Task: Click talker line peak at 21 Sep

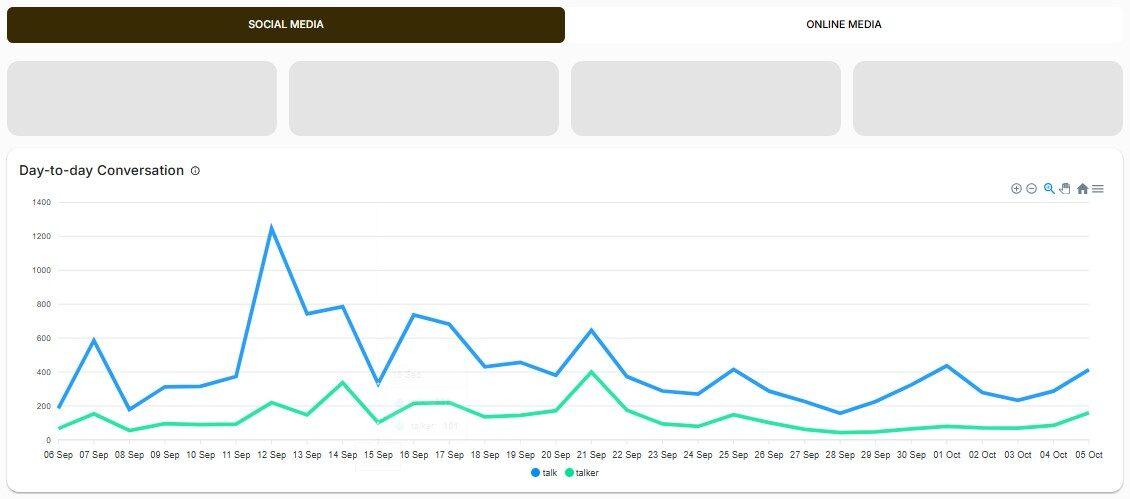Action: click(x=591, y=372)
